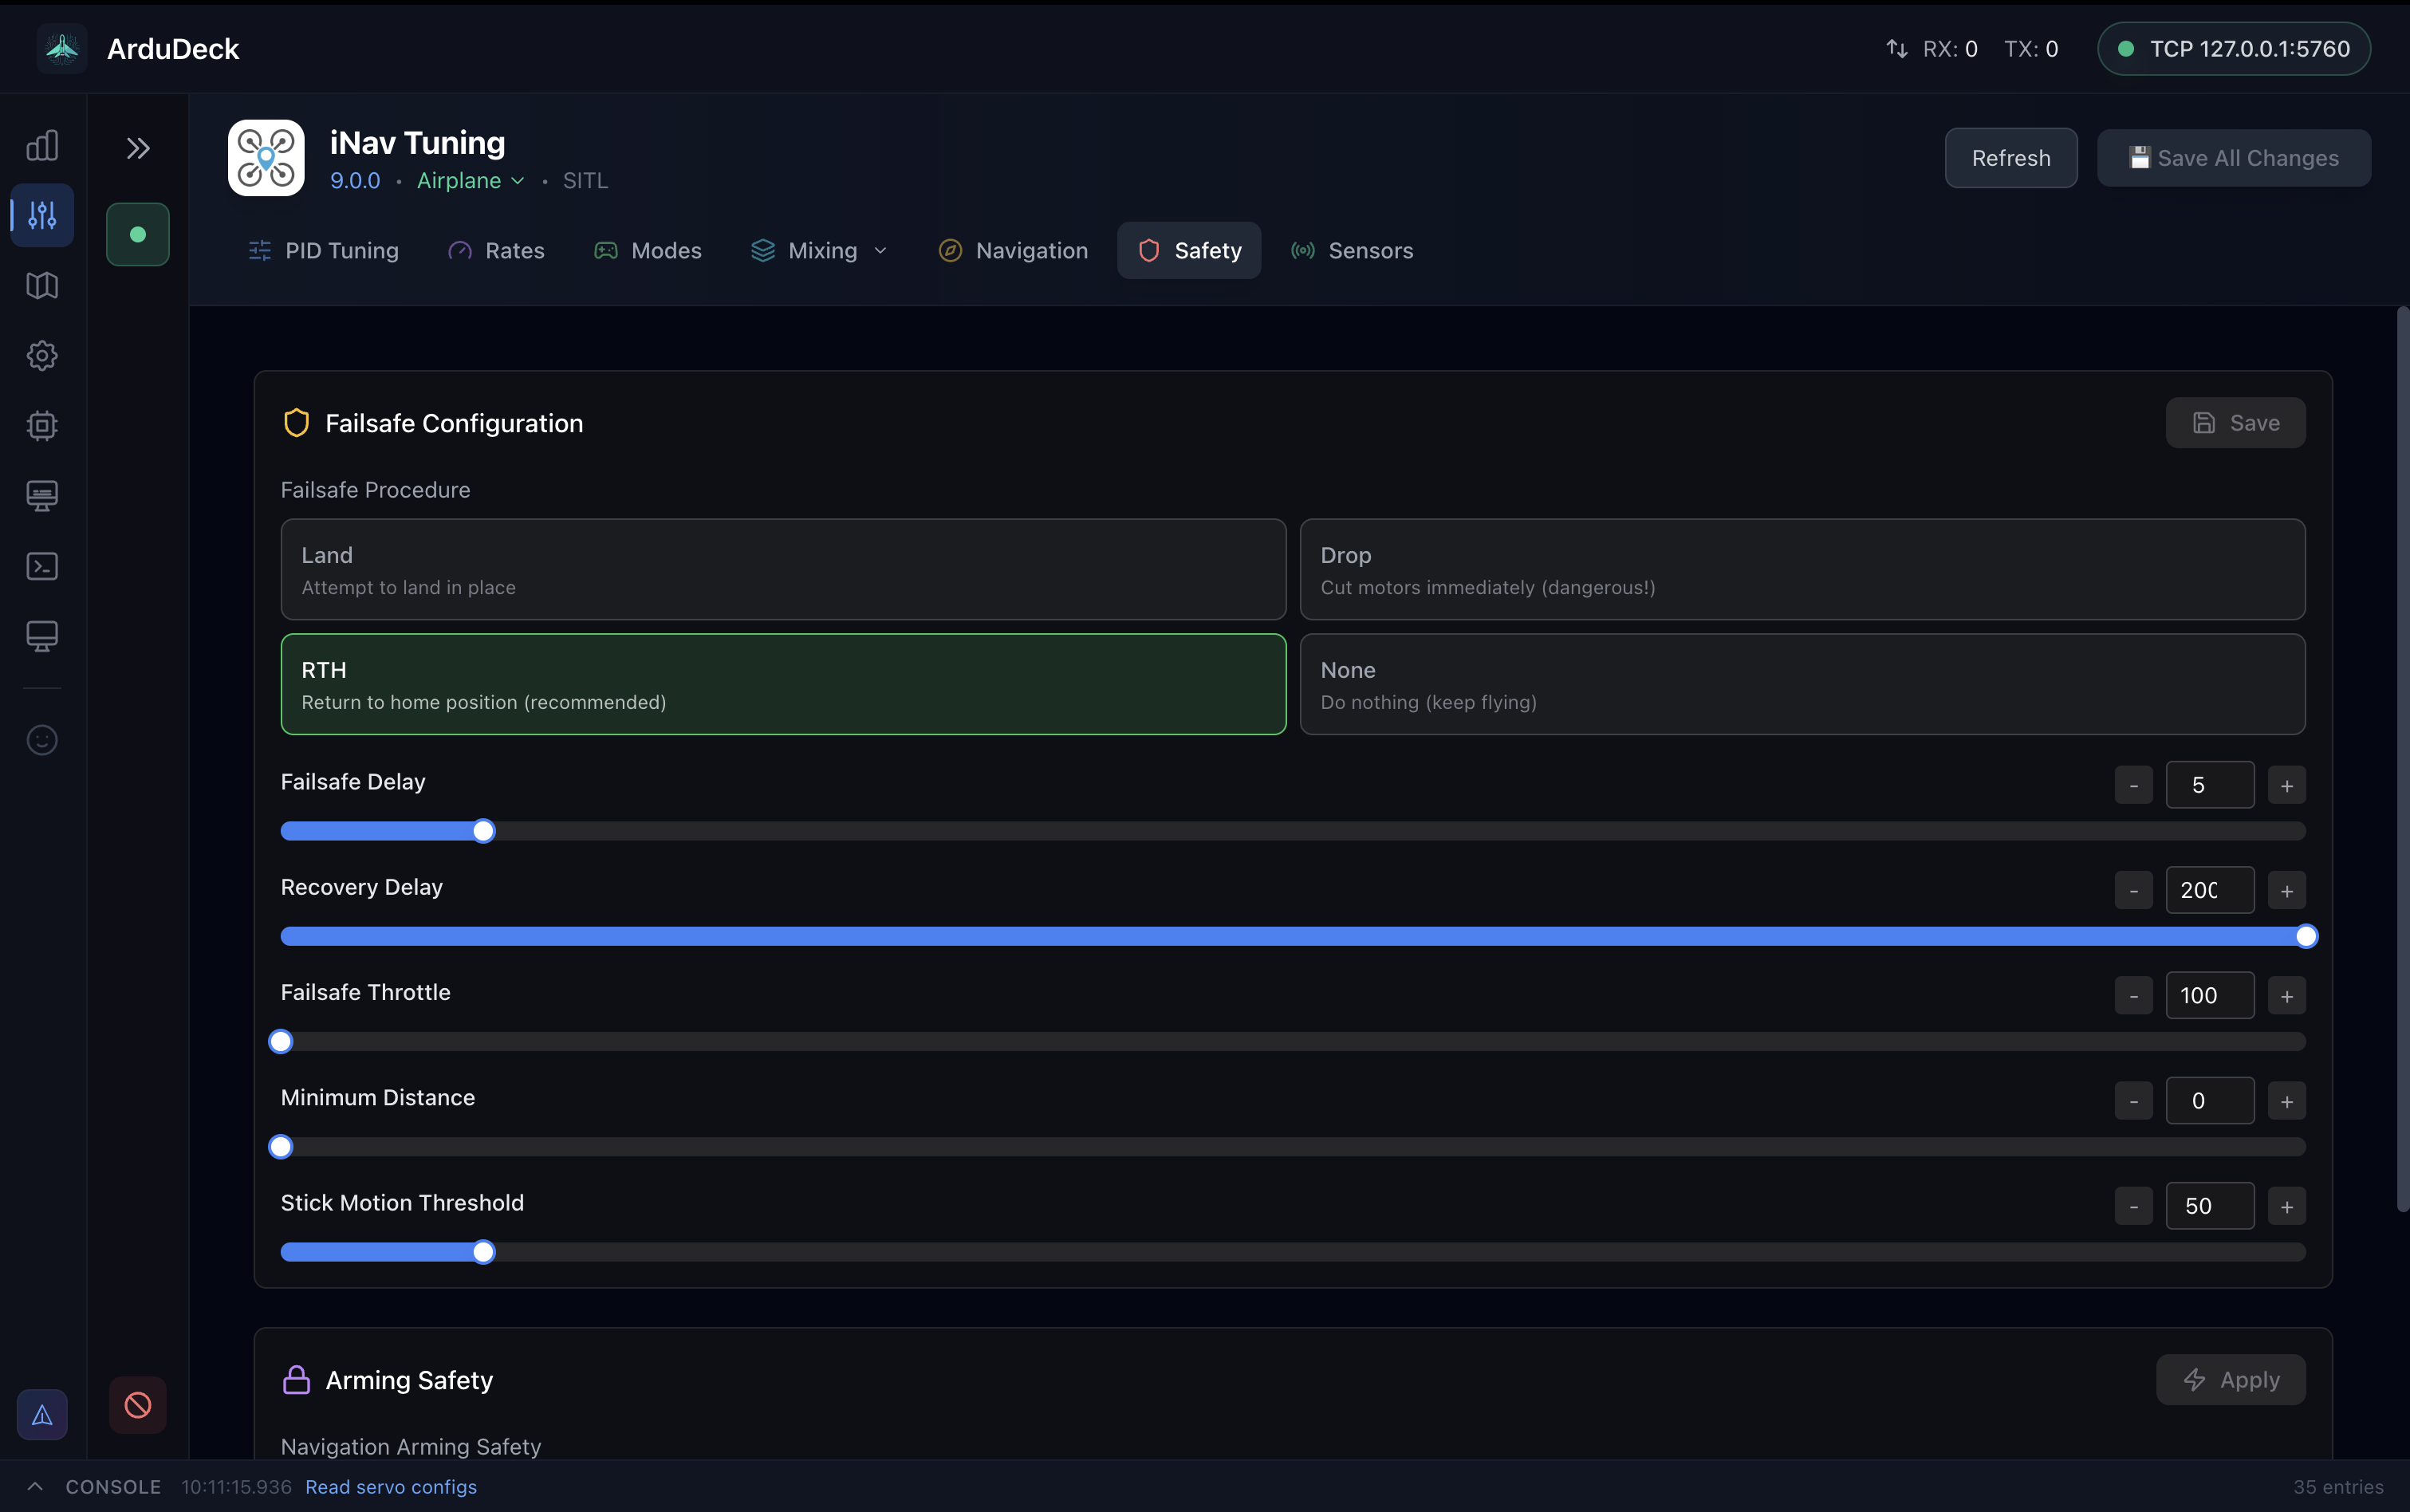
Task: Click the Recovery Delay slider
Action: click(1293, 936)
